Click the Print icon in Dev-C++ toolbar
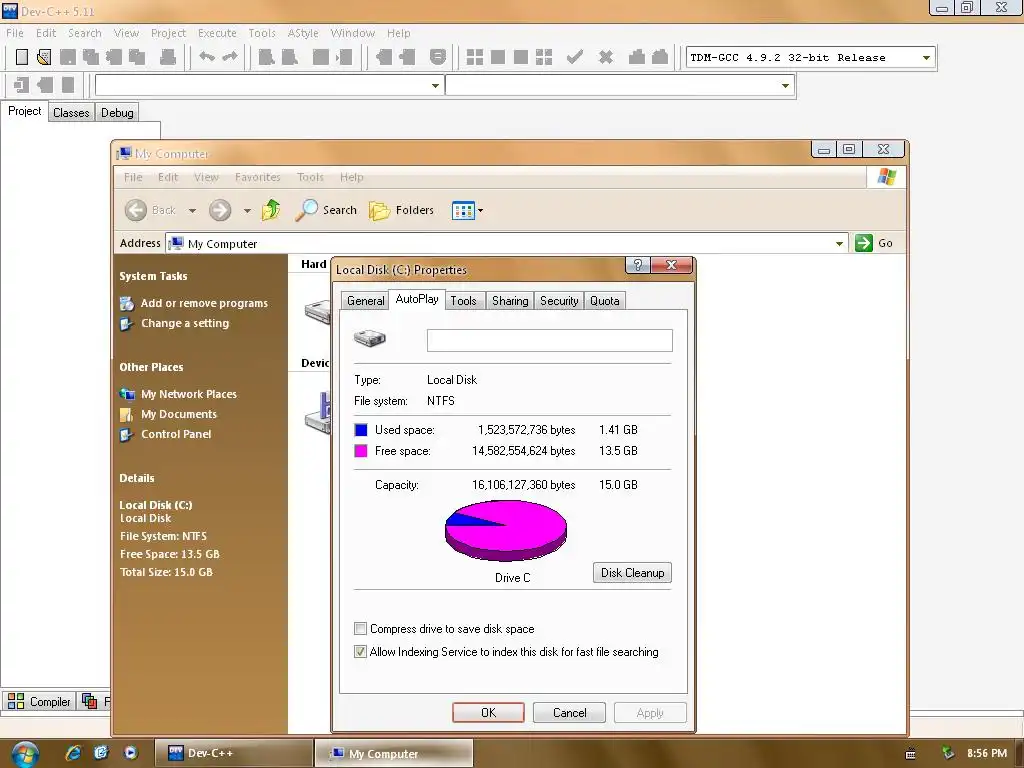This screenshot has height=768, width=1024. [x=168, y=57]
